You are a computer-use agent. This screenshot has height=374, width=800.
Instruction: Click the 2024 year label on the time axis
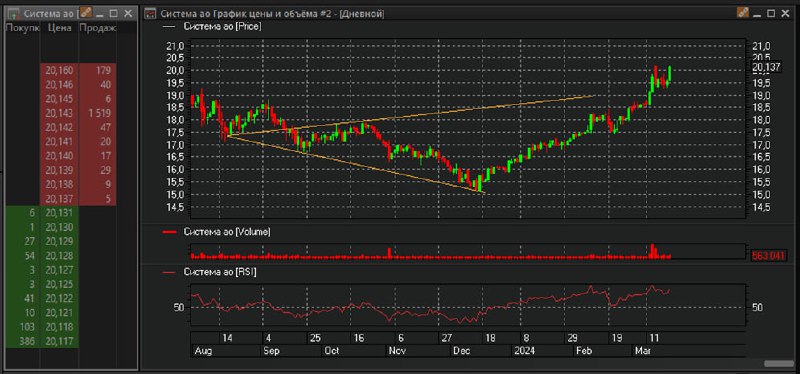pyautogui.click(x=523, y=351)
